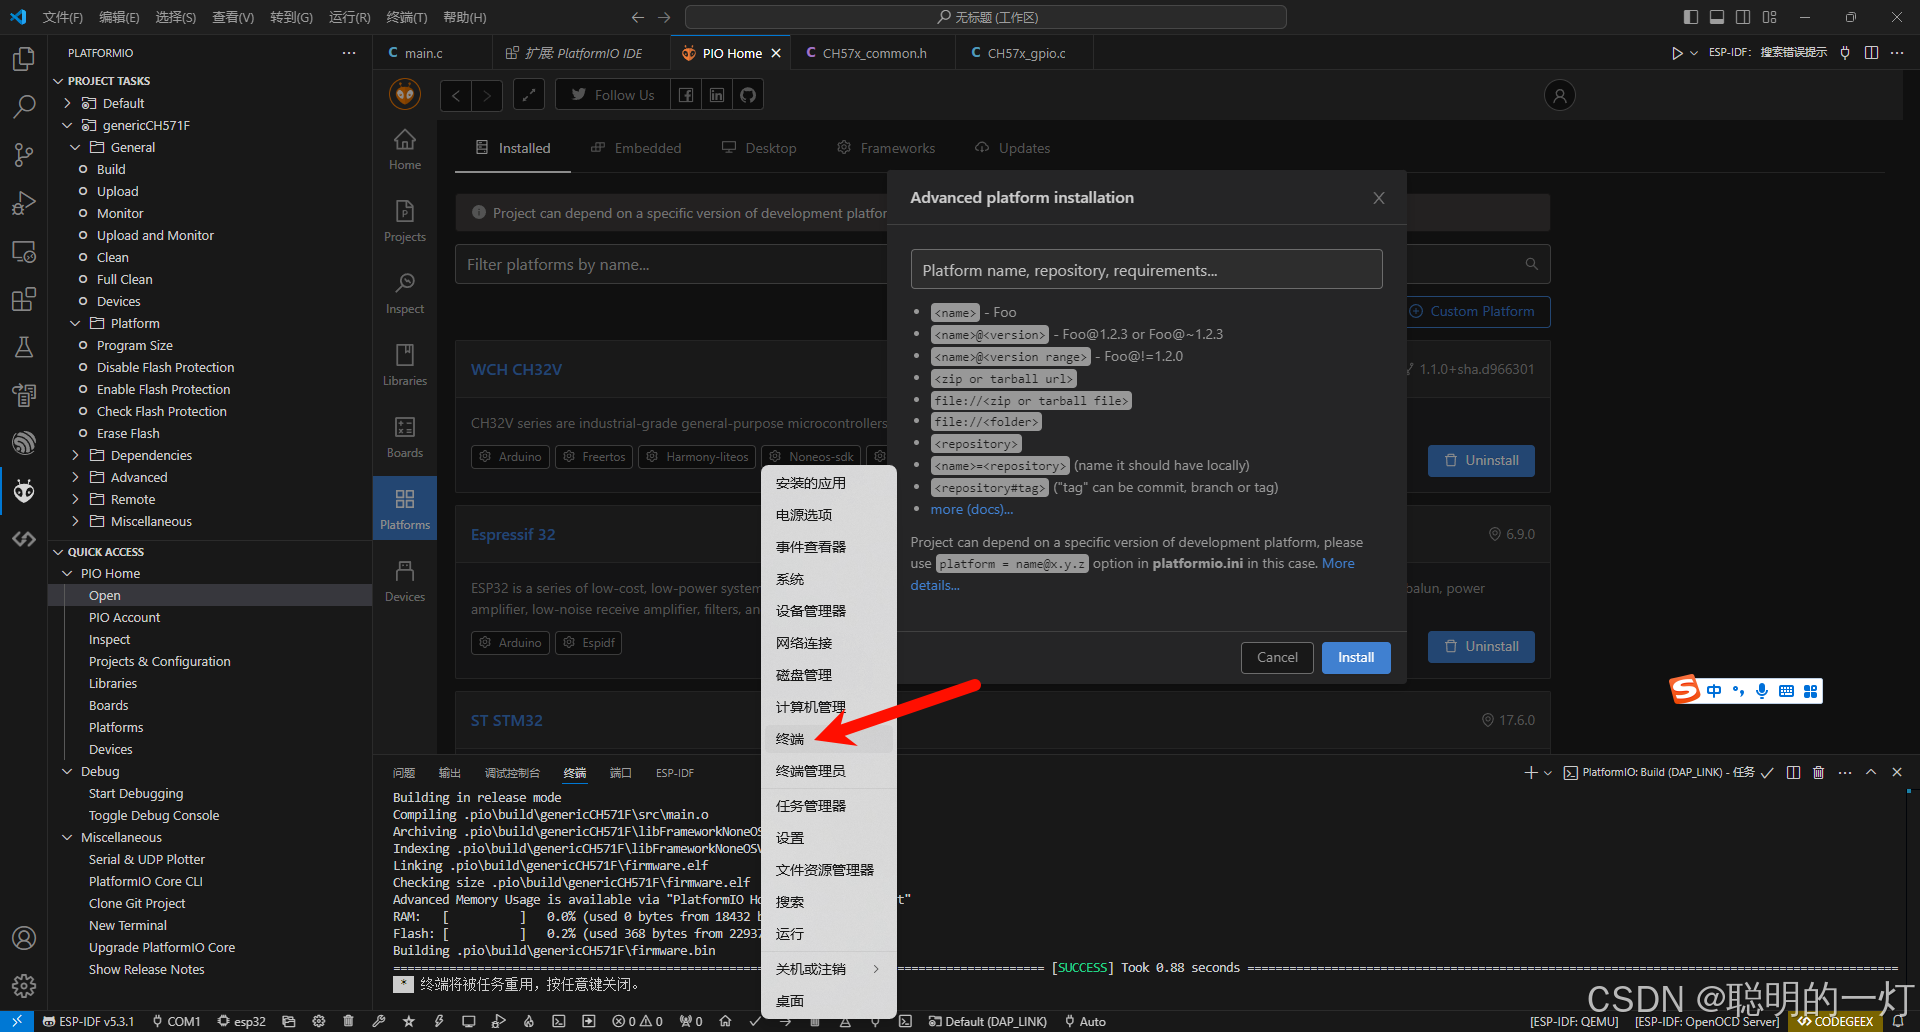Maximize the terminal panel with the chevron
This screenshot has height=1032, width=1920.
[x=1871, y=772]
